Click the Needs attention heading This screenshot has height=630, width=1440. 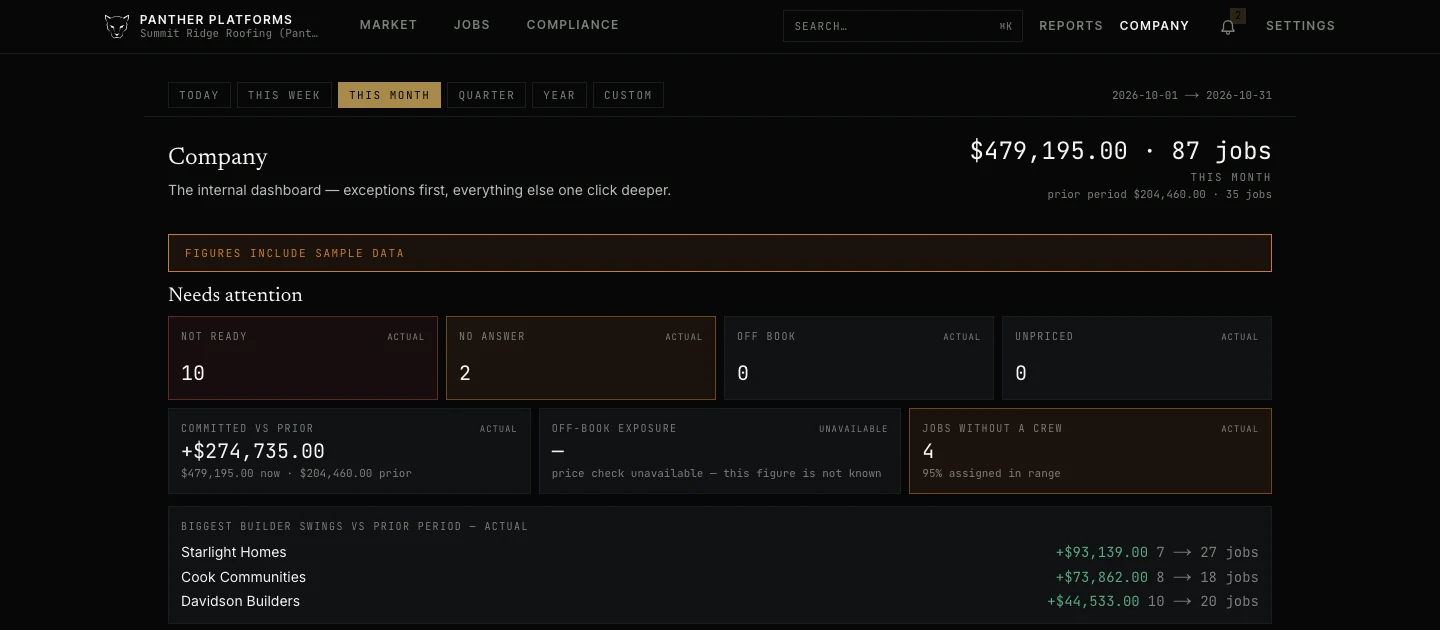[235, 295]
